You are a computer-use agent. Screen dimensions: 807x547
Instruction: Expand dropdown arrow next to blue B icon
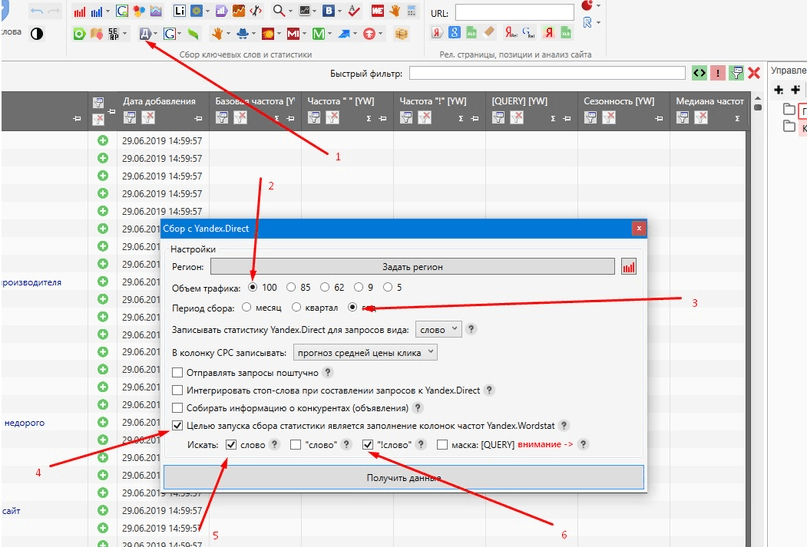tap(340, 11)
